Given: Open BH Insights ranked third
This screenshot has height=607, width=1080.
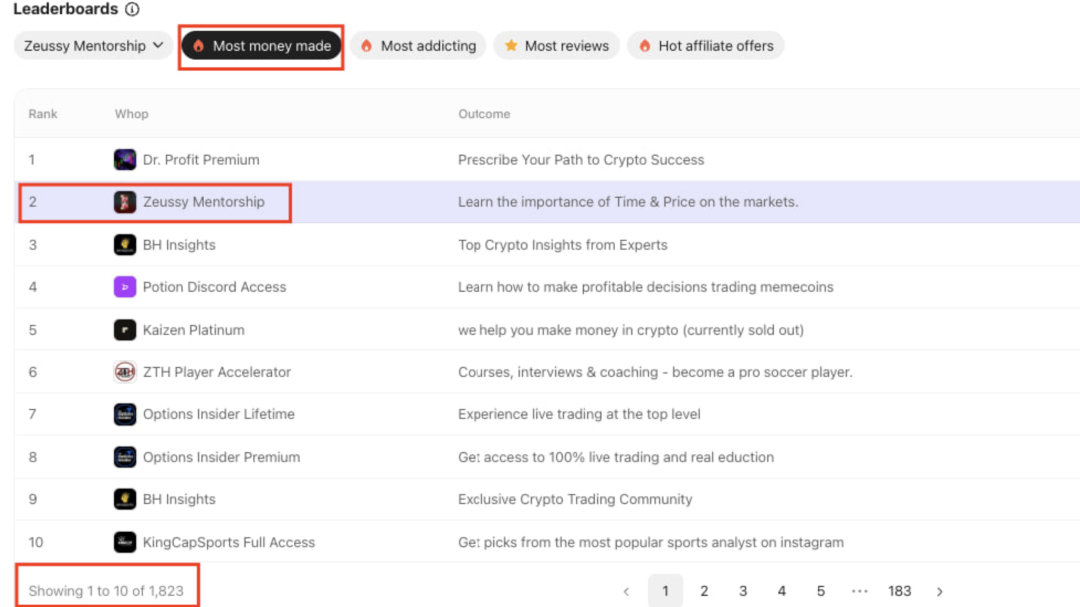Looking at the screenshot, I should click(x=179, y=245).
